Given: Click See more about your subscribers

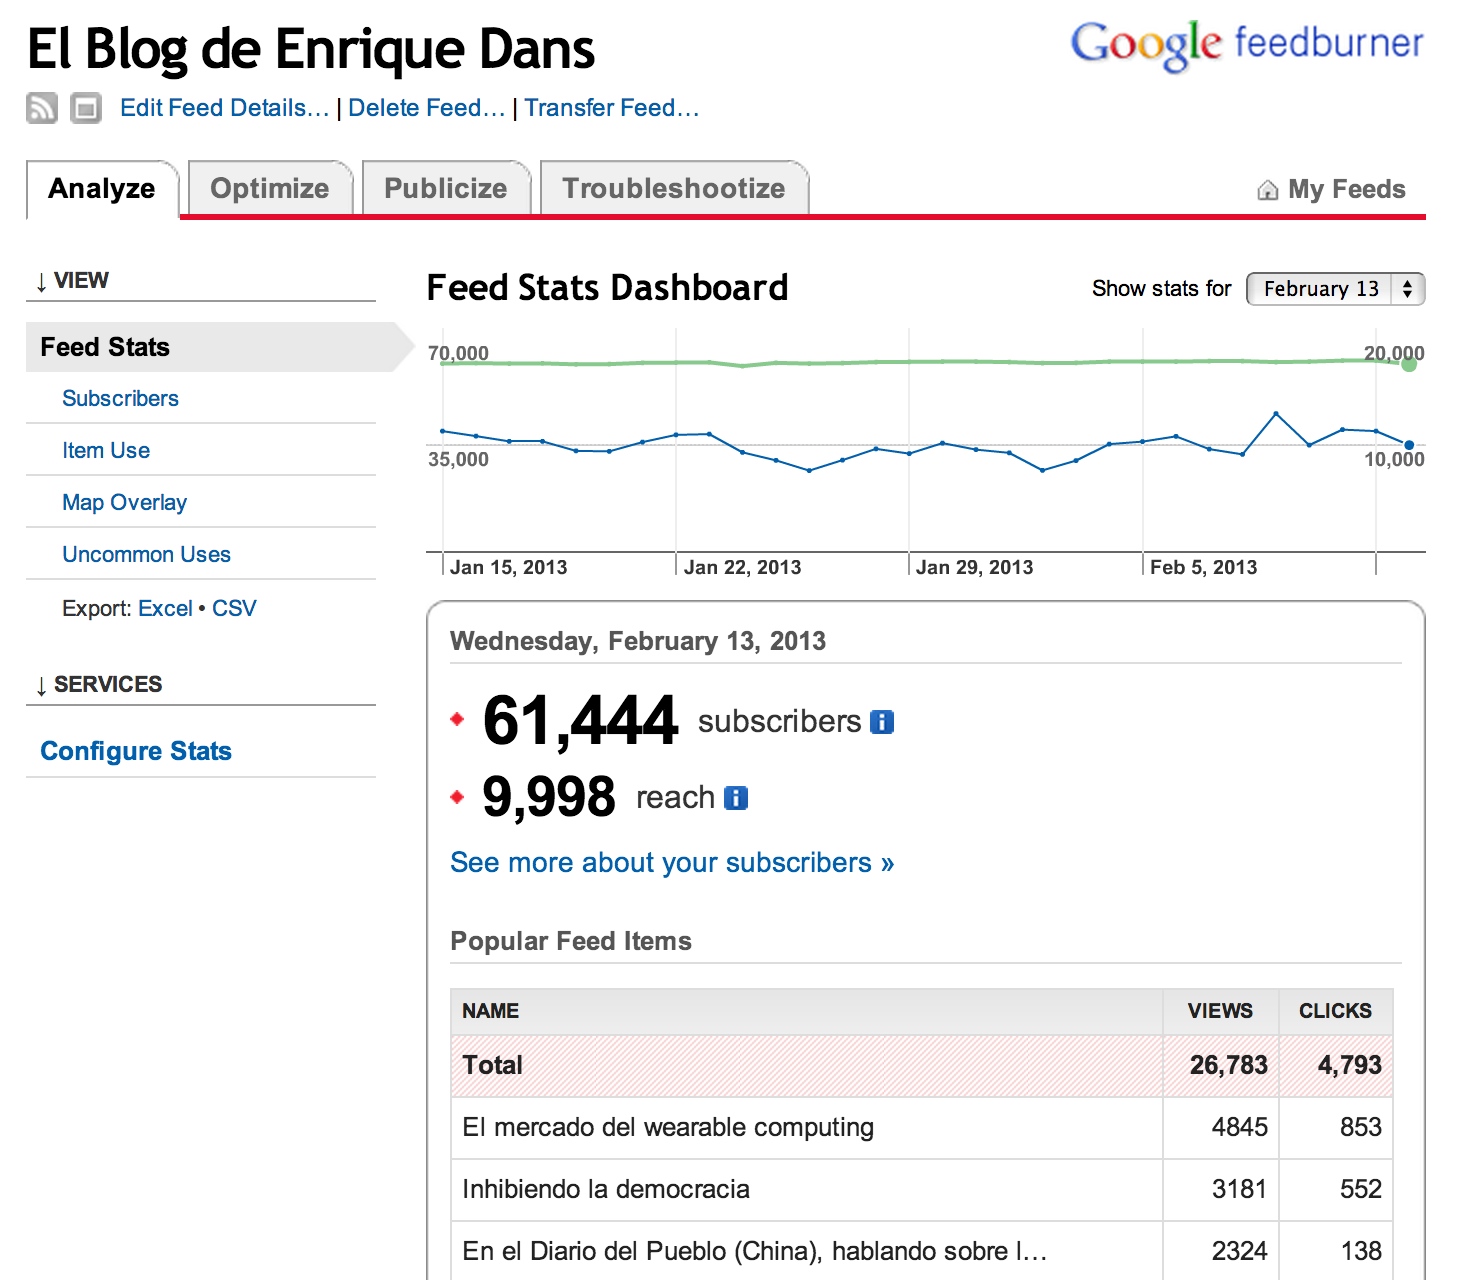Looking at the screenshot, I should [671, 862].
